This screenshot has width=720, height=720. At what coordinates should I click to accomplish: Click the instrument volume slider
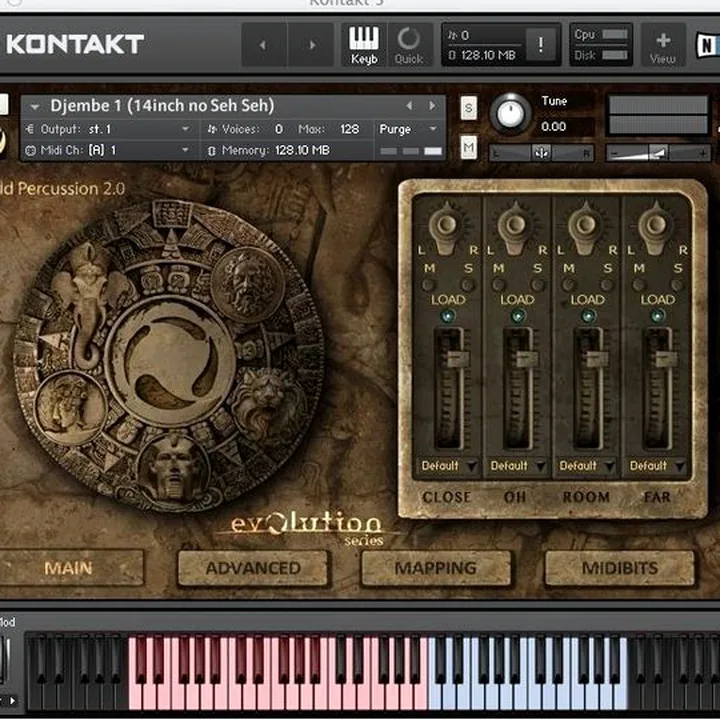(x=659, y=153)
